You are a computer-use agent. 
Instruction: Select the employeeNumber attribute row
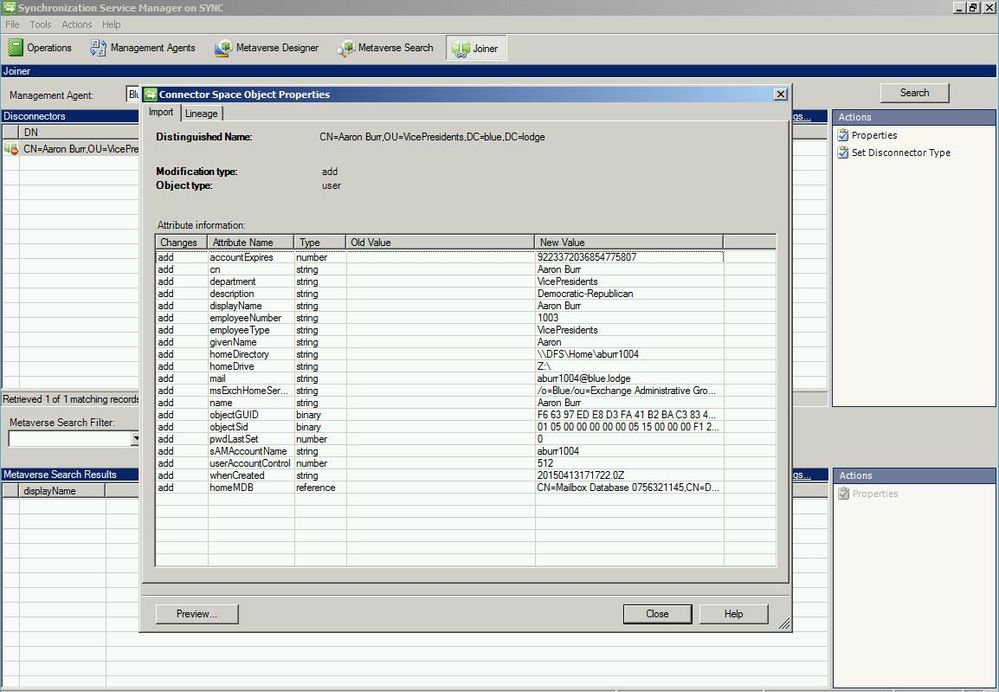(x=440, y=318)
